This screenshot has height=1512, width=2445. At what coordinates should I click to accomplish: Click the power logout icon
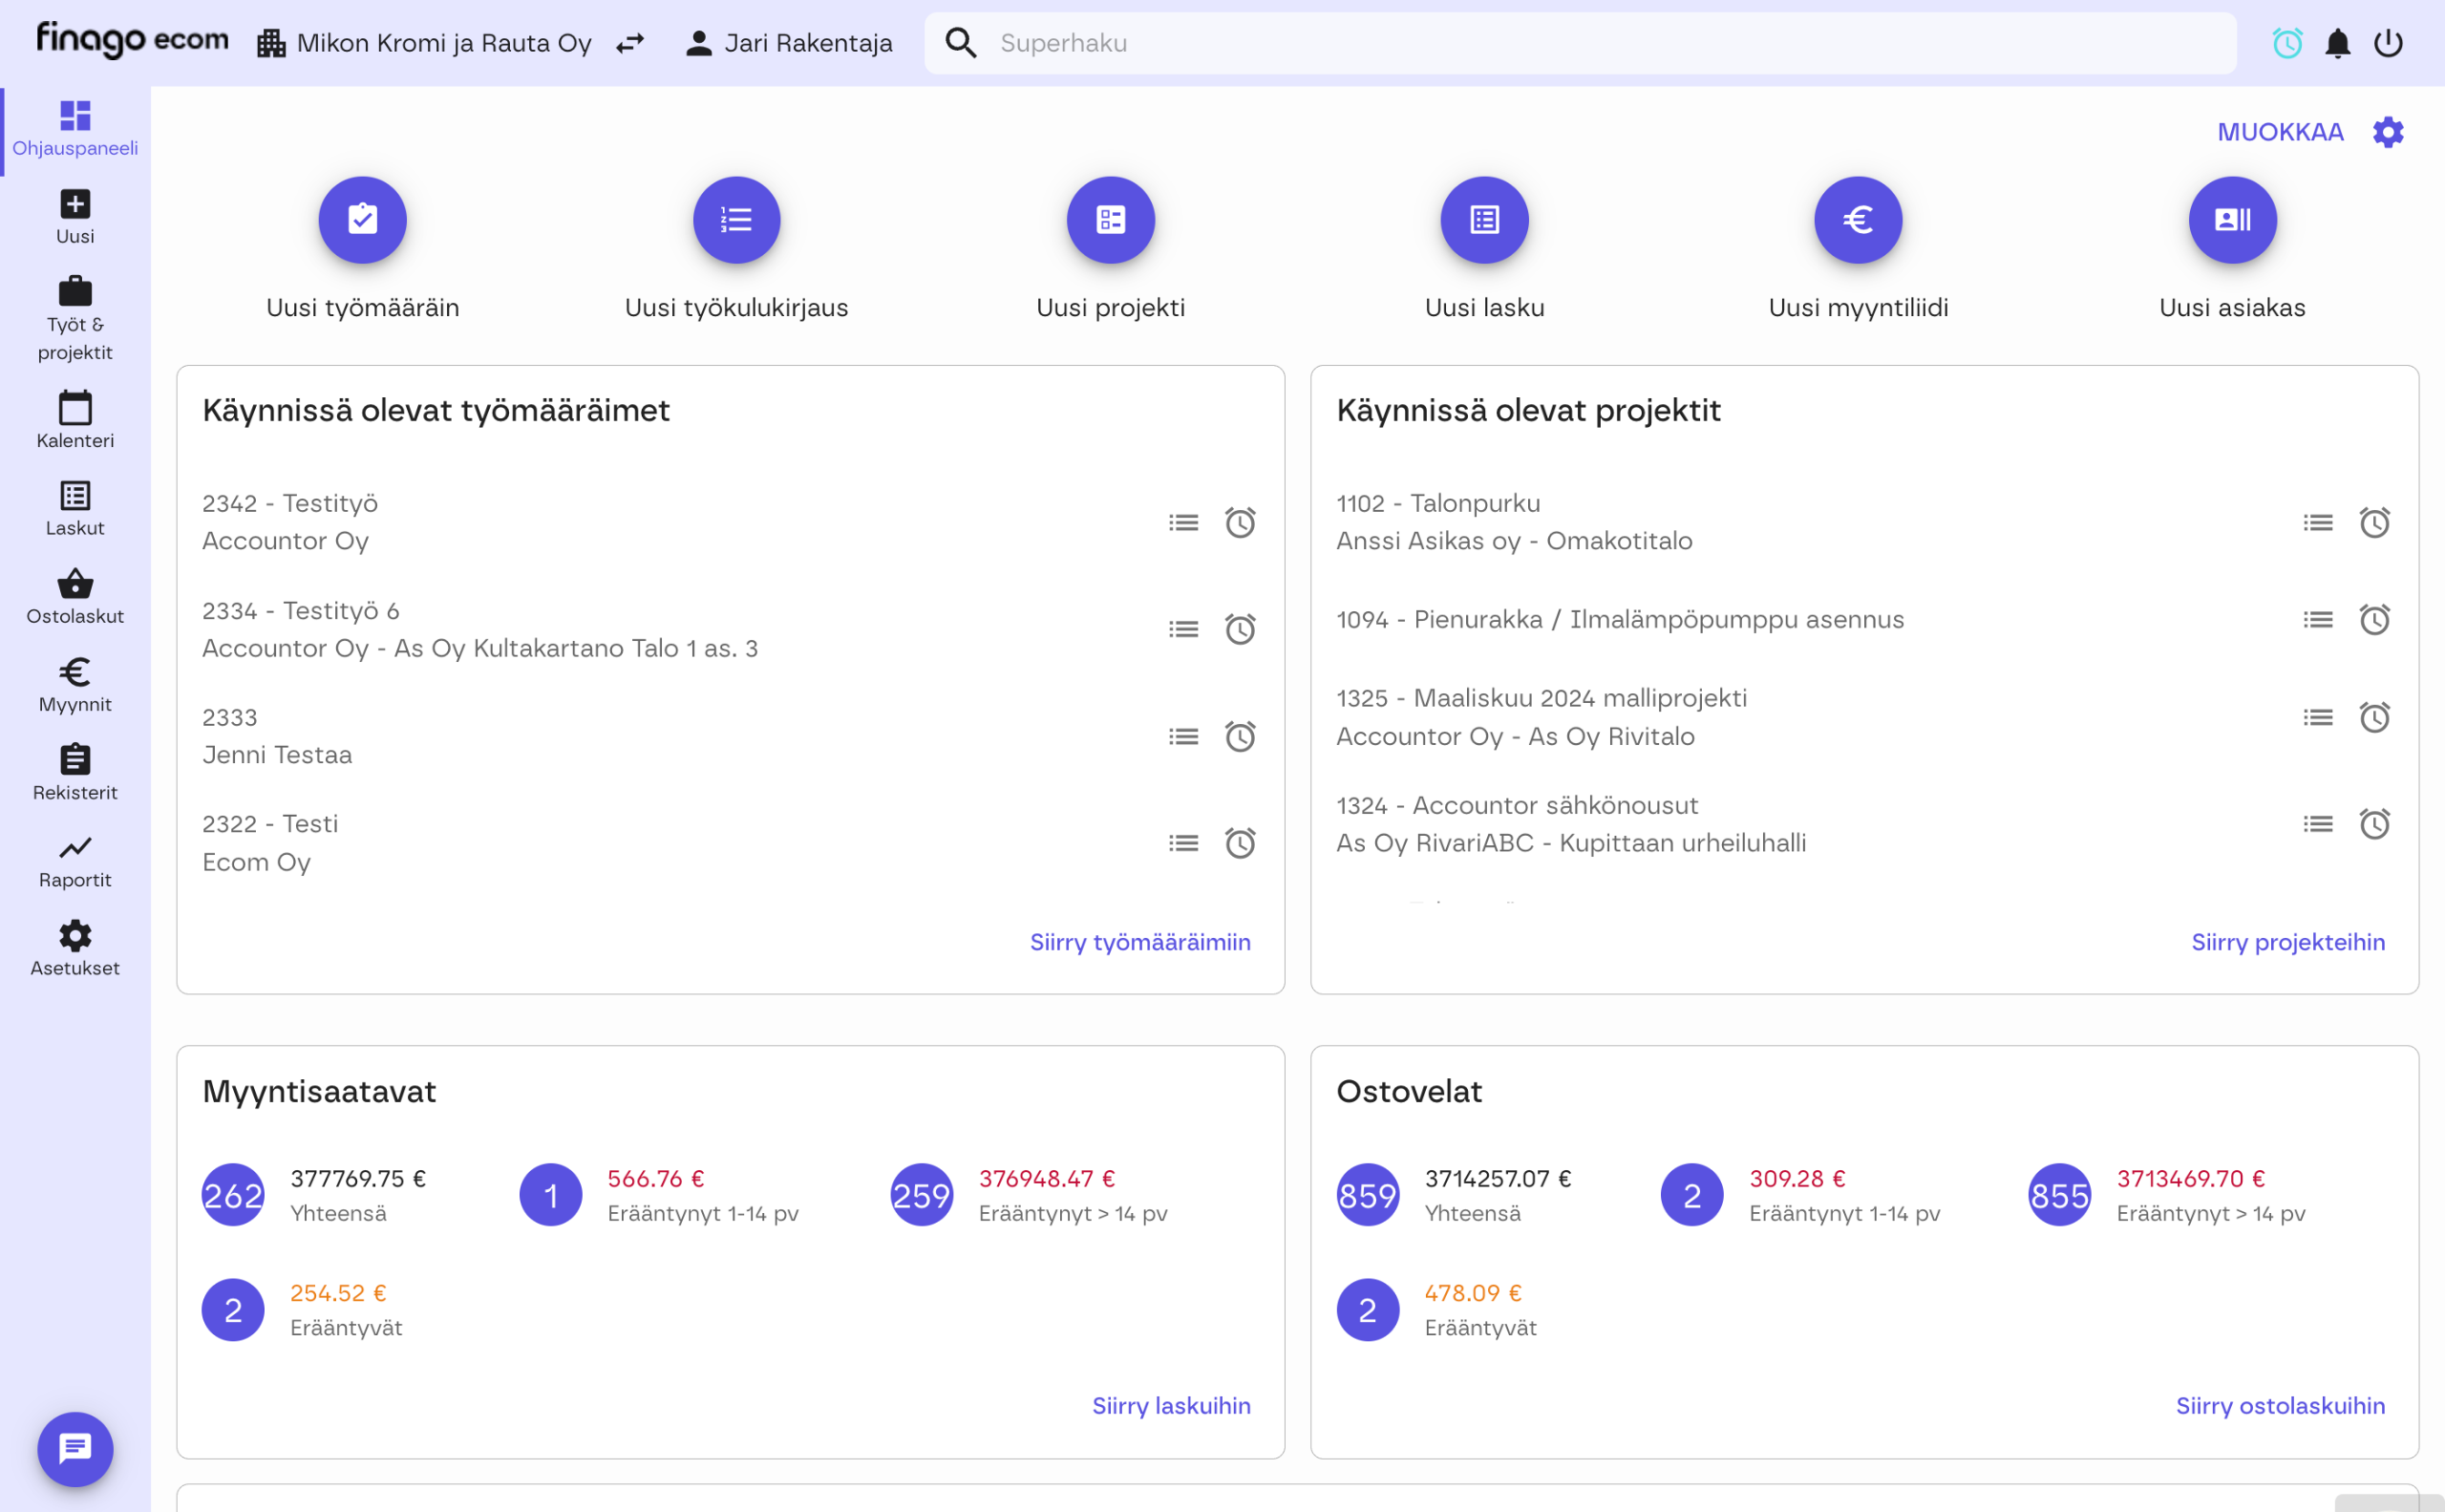point(2387,43)
